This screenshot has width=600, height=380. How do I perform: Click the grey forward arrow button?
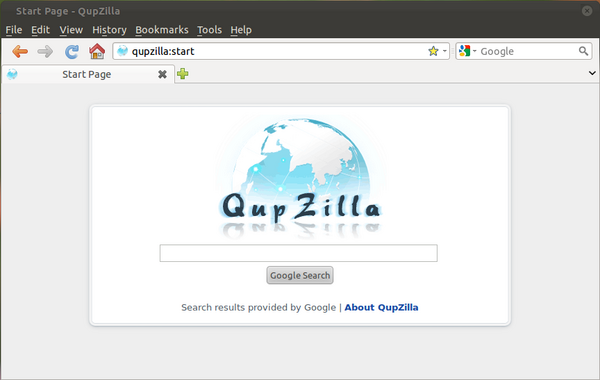pos(45,51)
